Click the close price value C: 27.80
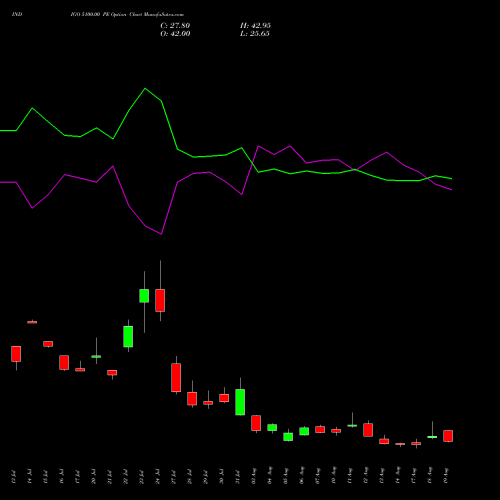The height and width of the screenshot is (500, 500). point(175,26)
